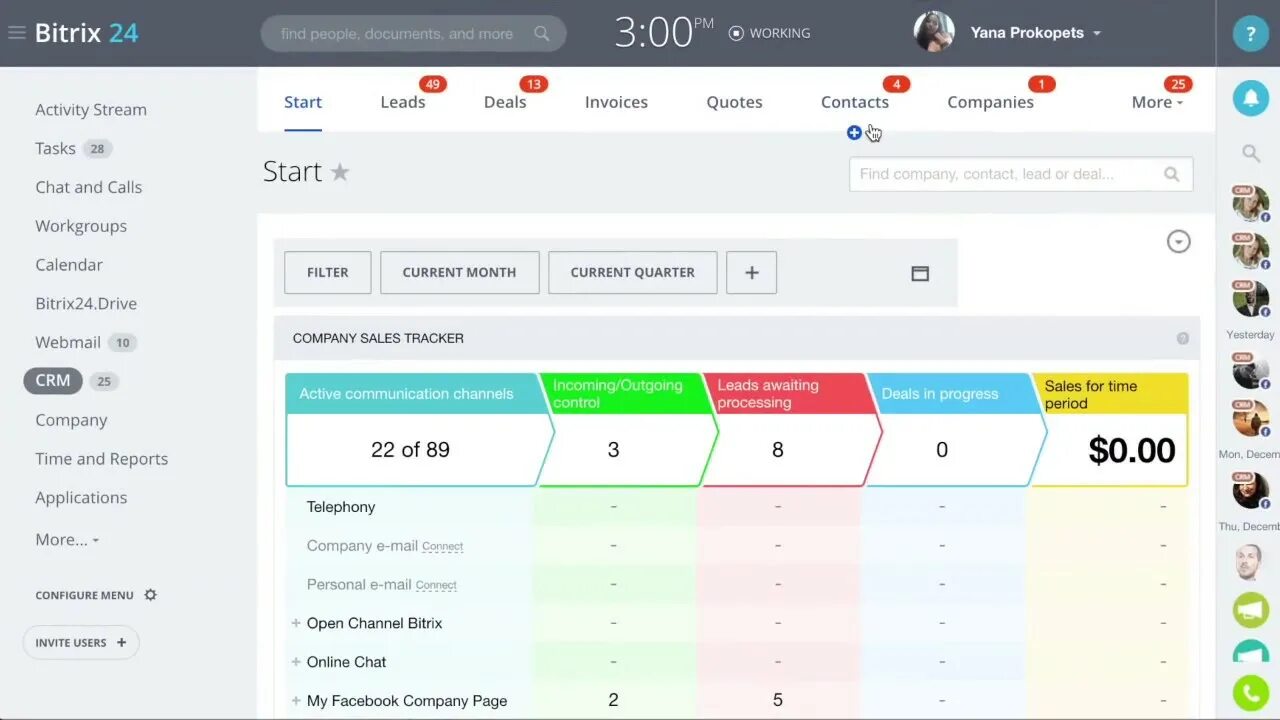Click the 3:00 PM clock display
The height and width of the screenshot is (720, 1280).
pos(664,33)
